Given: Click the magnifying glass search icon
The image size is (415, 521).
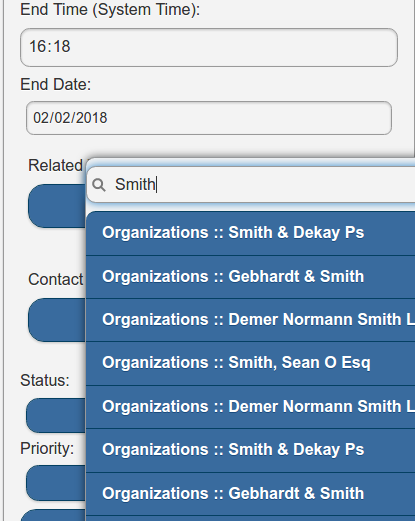Looking at the screenshot, I should pos(99,185).
